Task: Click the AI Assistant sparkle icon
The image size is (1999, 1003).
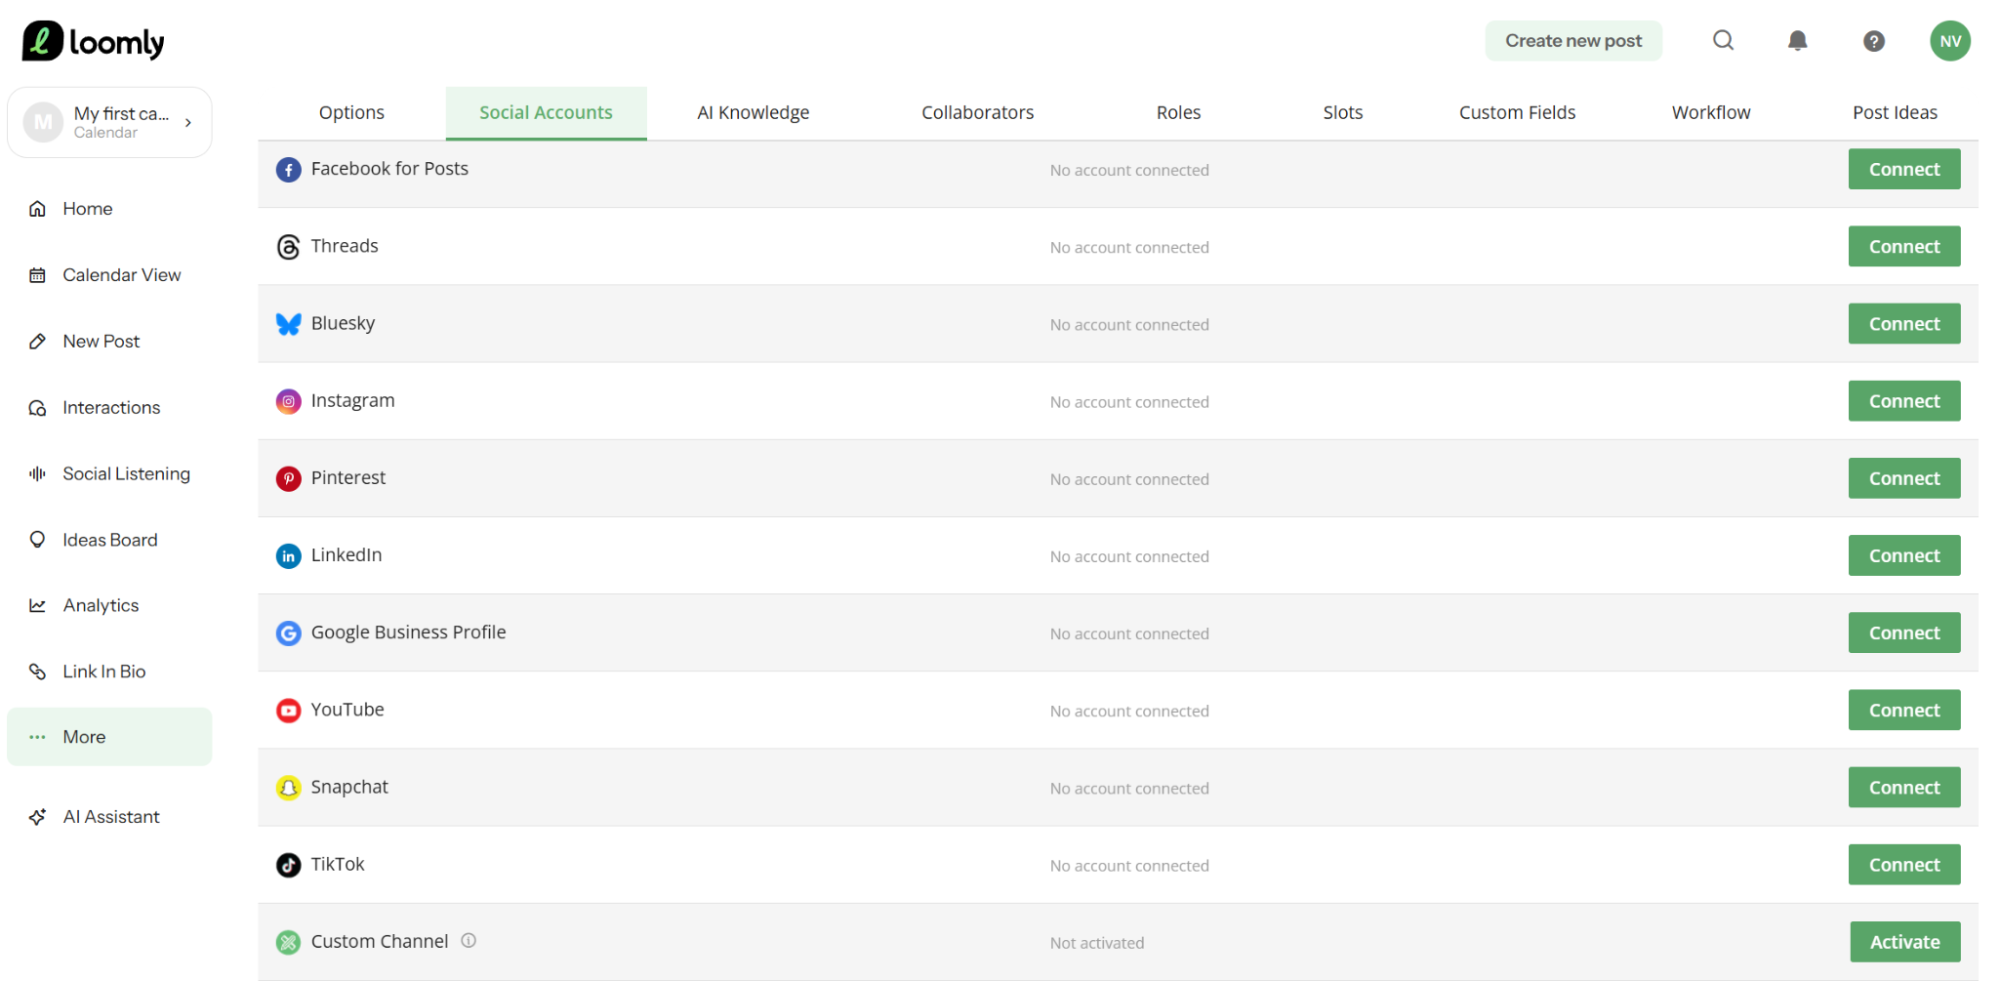Action: pos(37,817)
